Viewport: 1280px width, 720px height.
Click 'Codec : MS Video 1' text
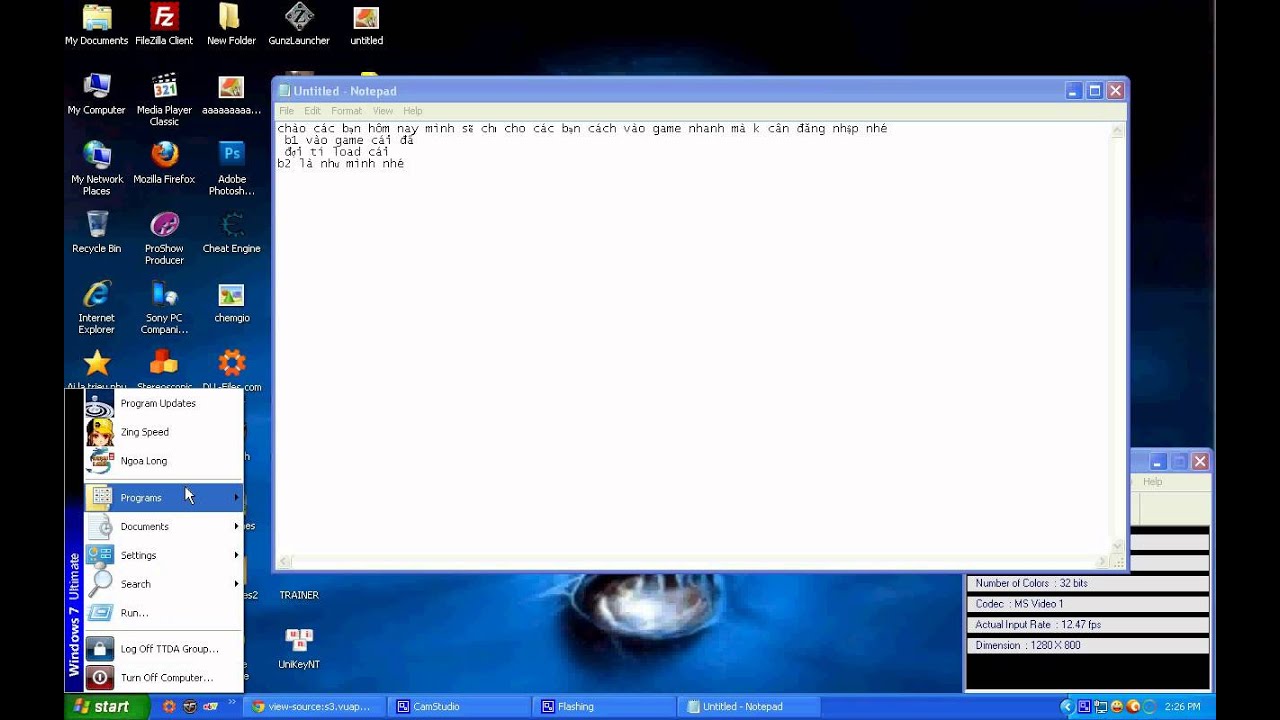coord(1019,604)
